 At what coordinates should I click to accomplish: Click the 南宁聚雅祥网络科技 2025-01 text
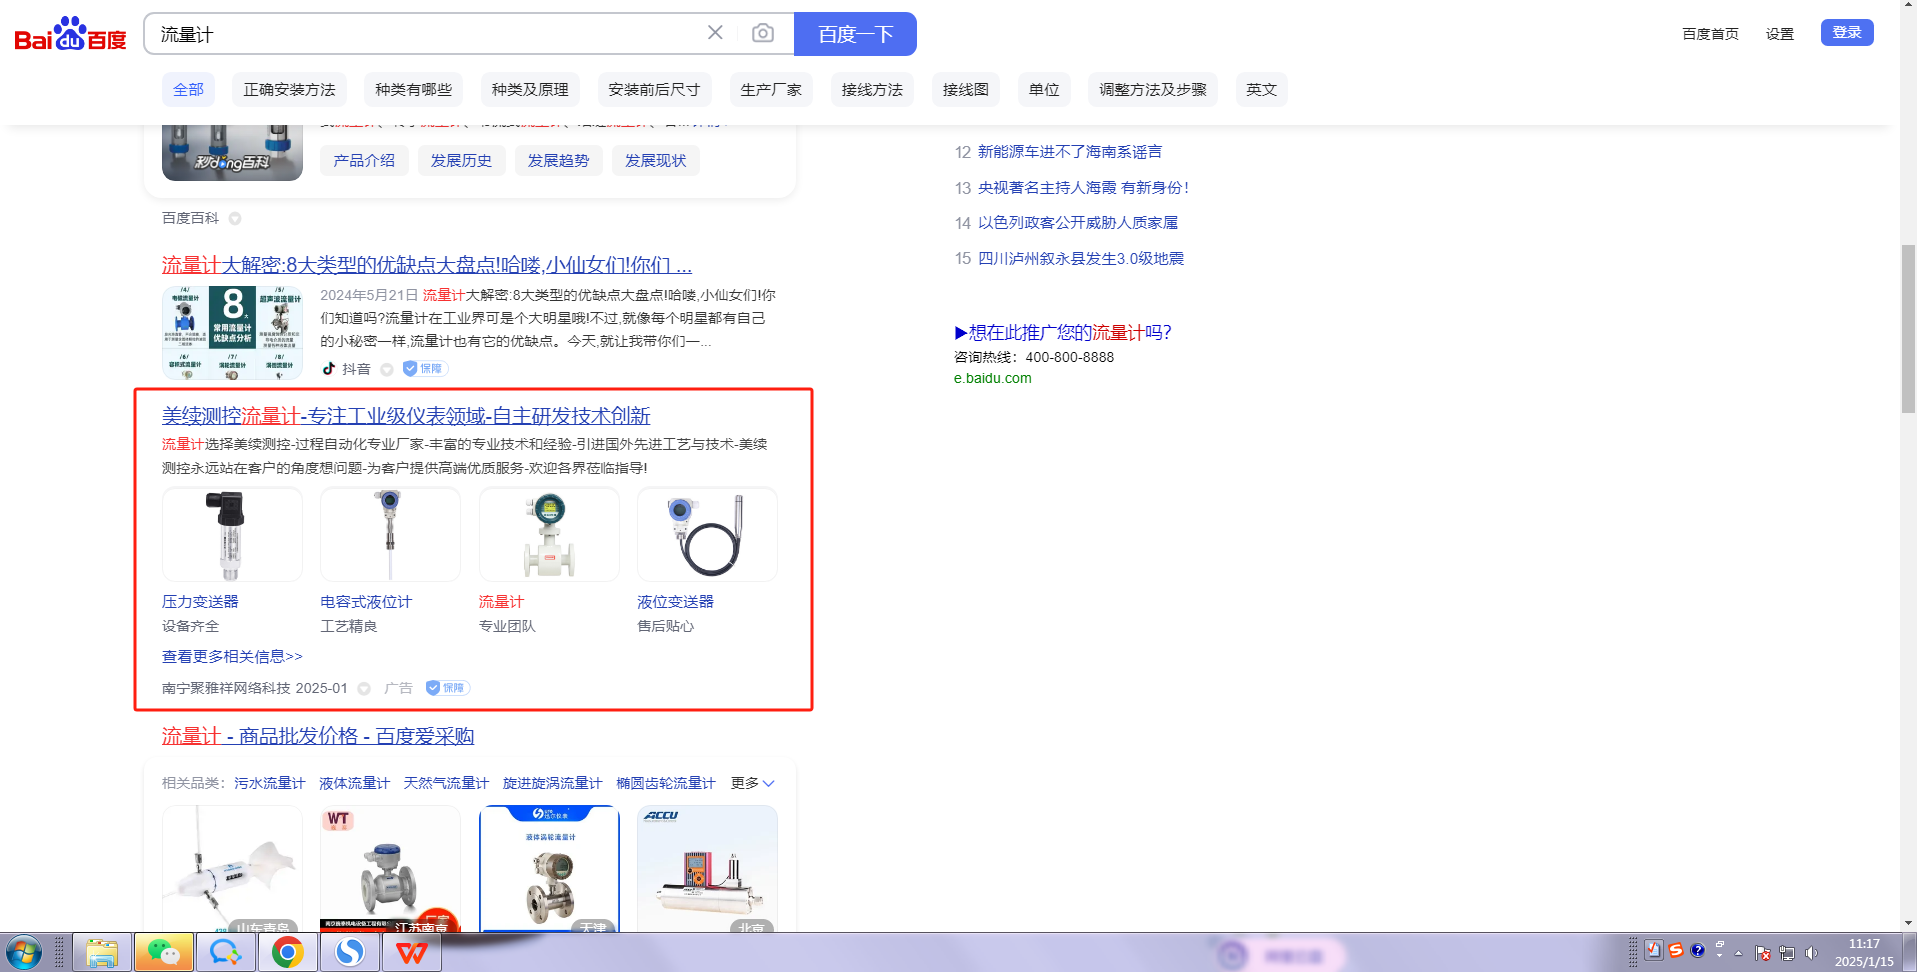(255, 688)
